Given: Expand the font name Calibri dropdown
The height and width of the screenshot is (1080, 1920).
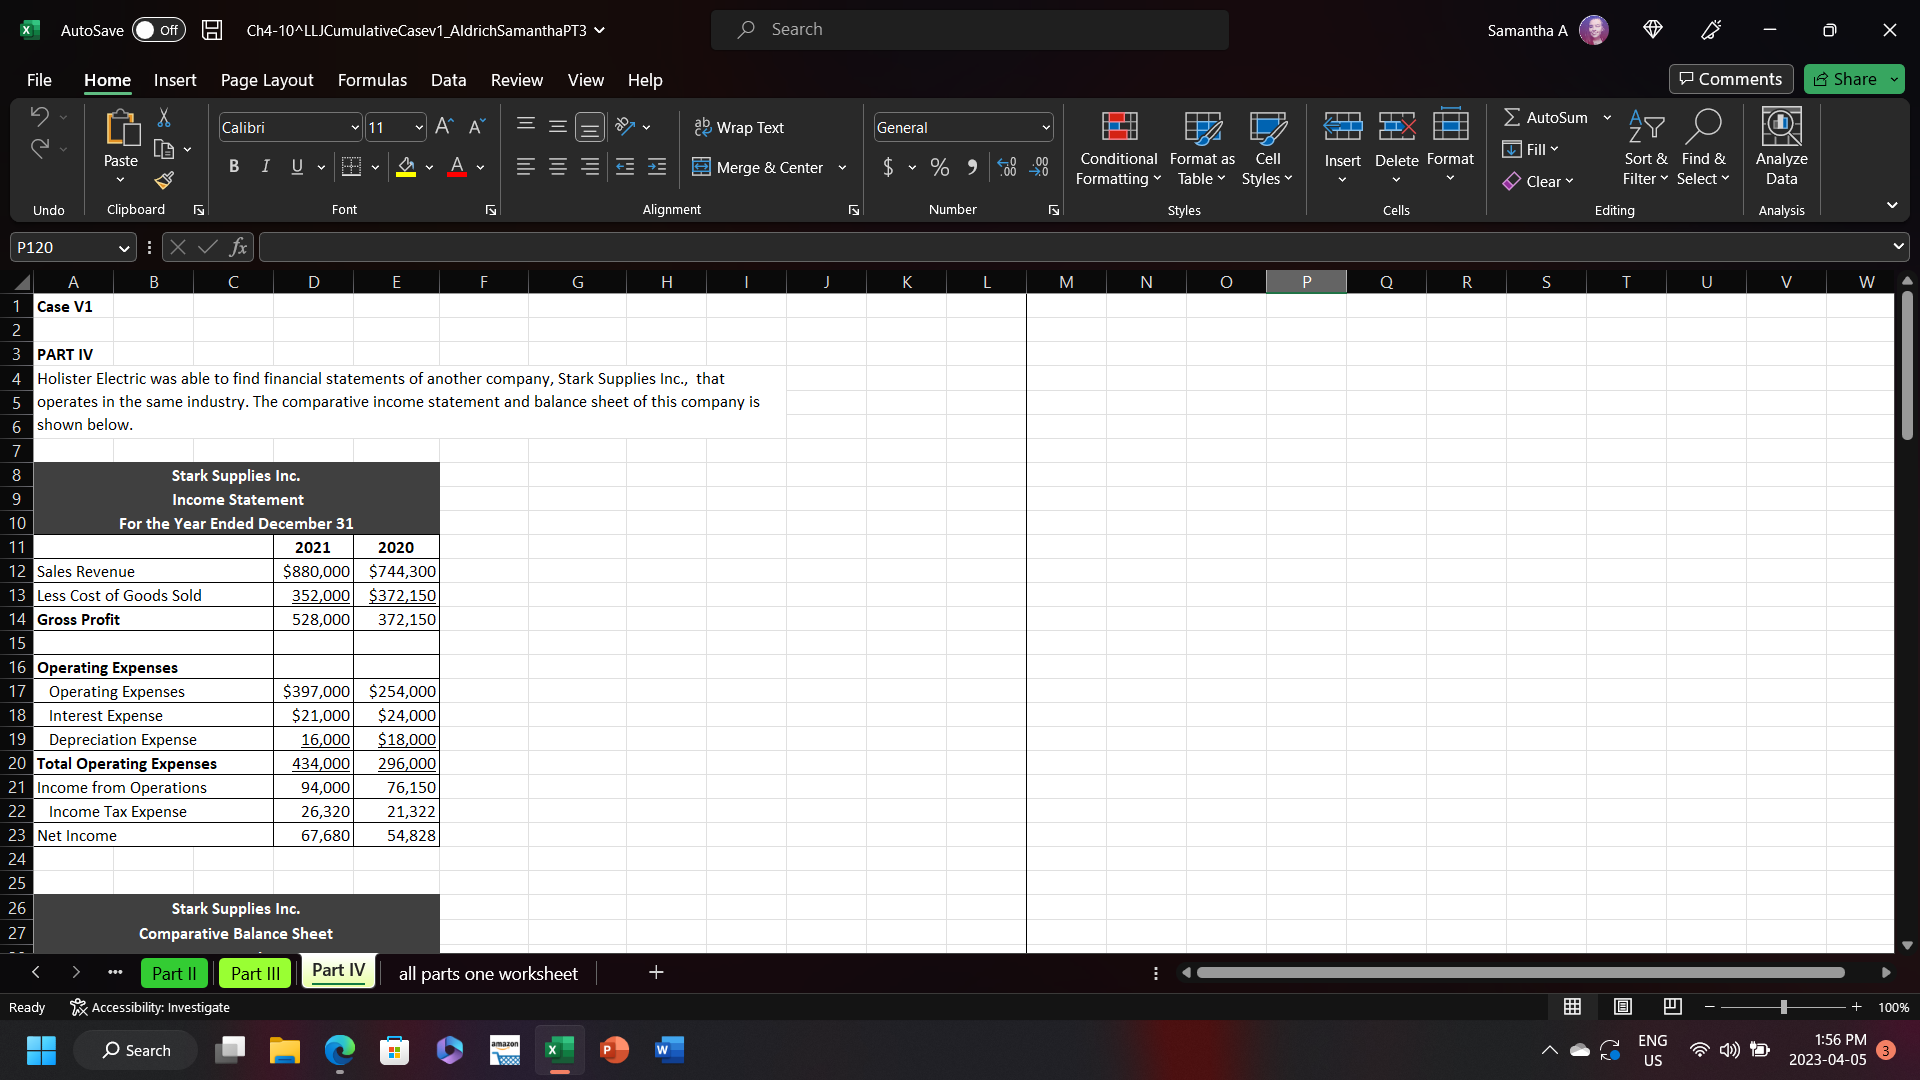Looking at the screenshot, I should [x=354, y=128].
